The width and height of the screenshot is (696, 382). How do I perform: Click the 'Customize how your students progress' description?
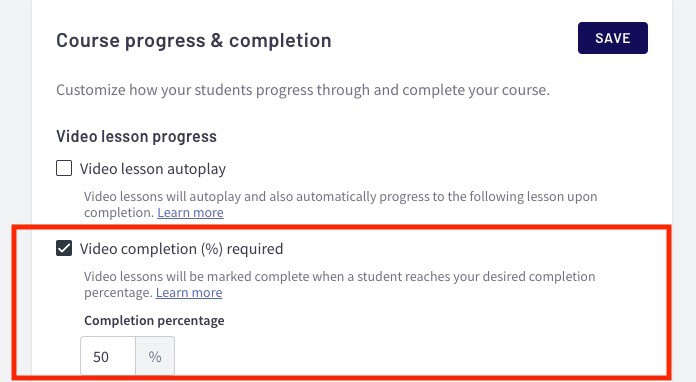coord(303,90)
